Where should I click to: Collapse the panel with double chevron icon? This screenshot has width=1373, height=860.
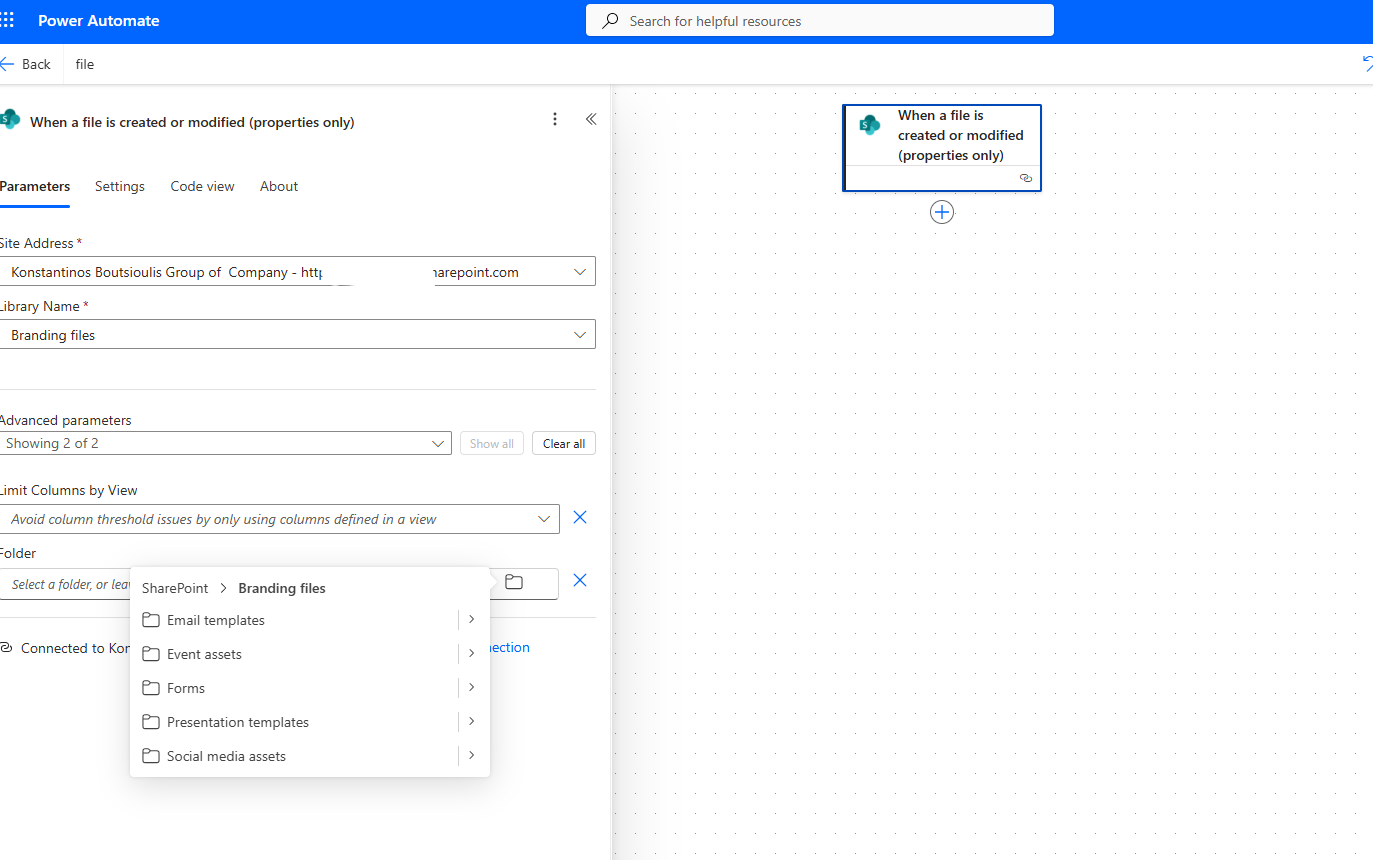coord(591,120)
